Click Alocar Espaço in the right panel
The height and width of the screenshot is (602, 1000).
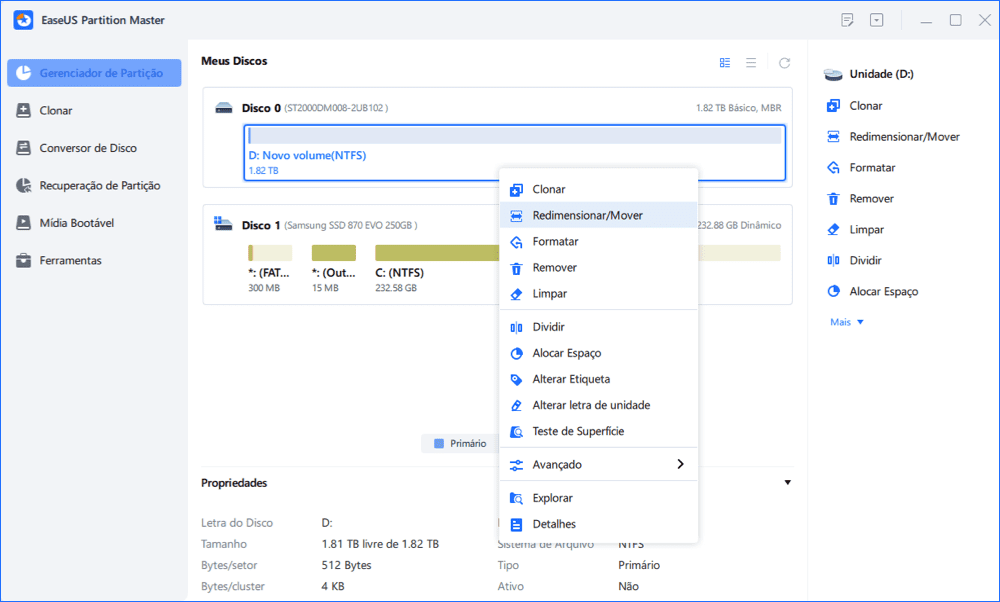pos(872,291)
